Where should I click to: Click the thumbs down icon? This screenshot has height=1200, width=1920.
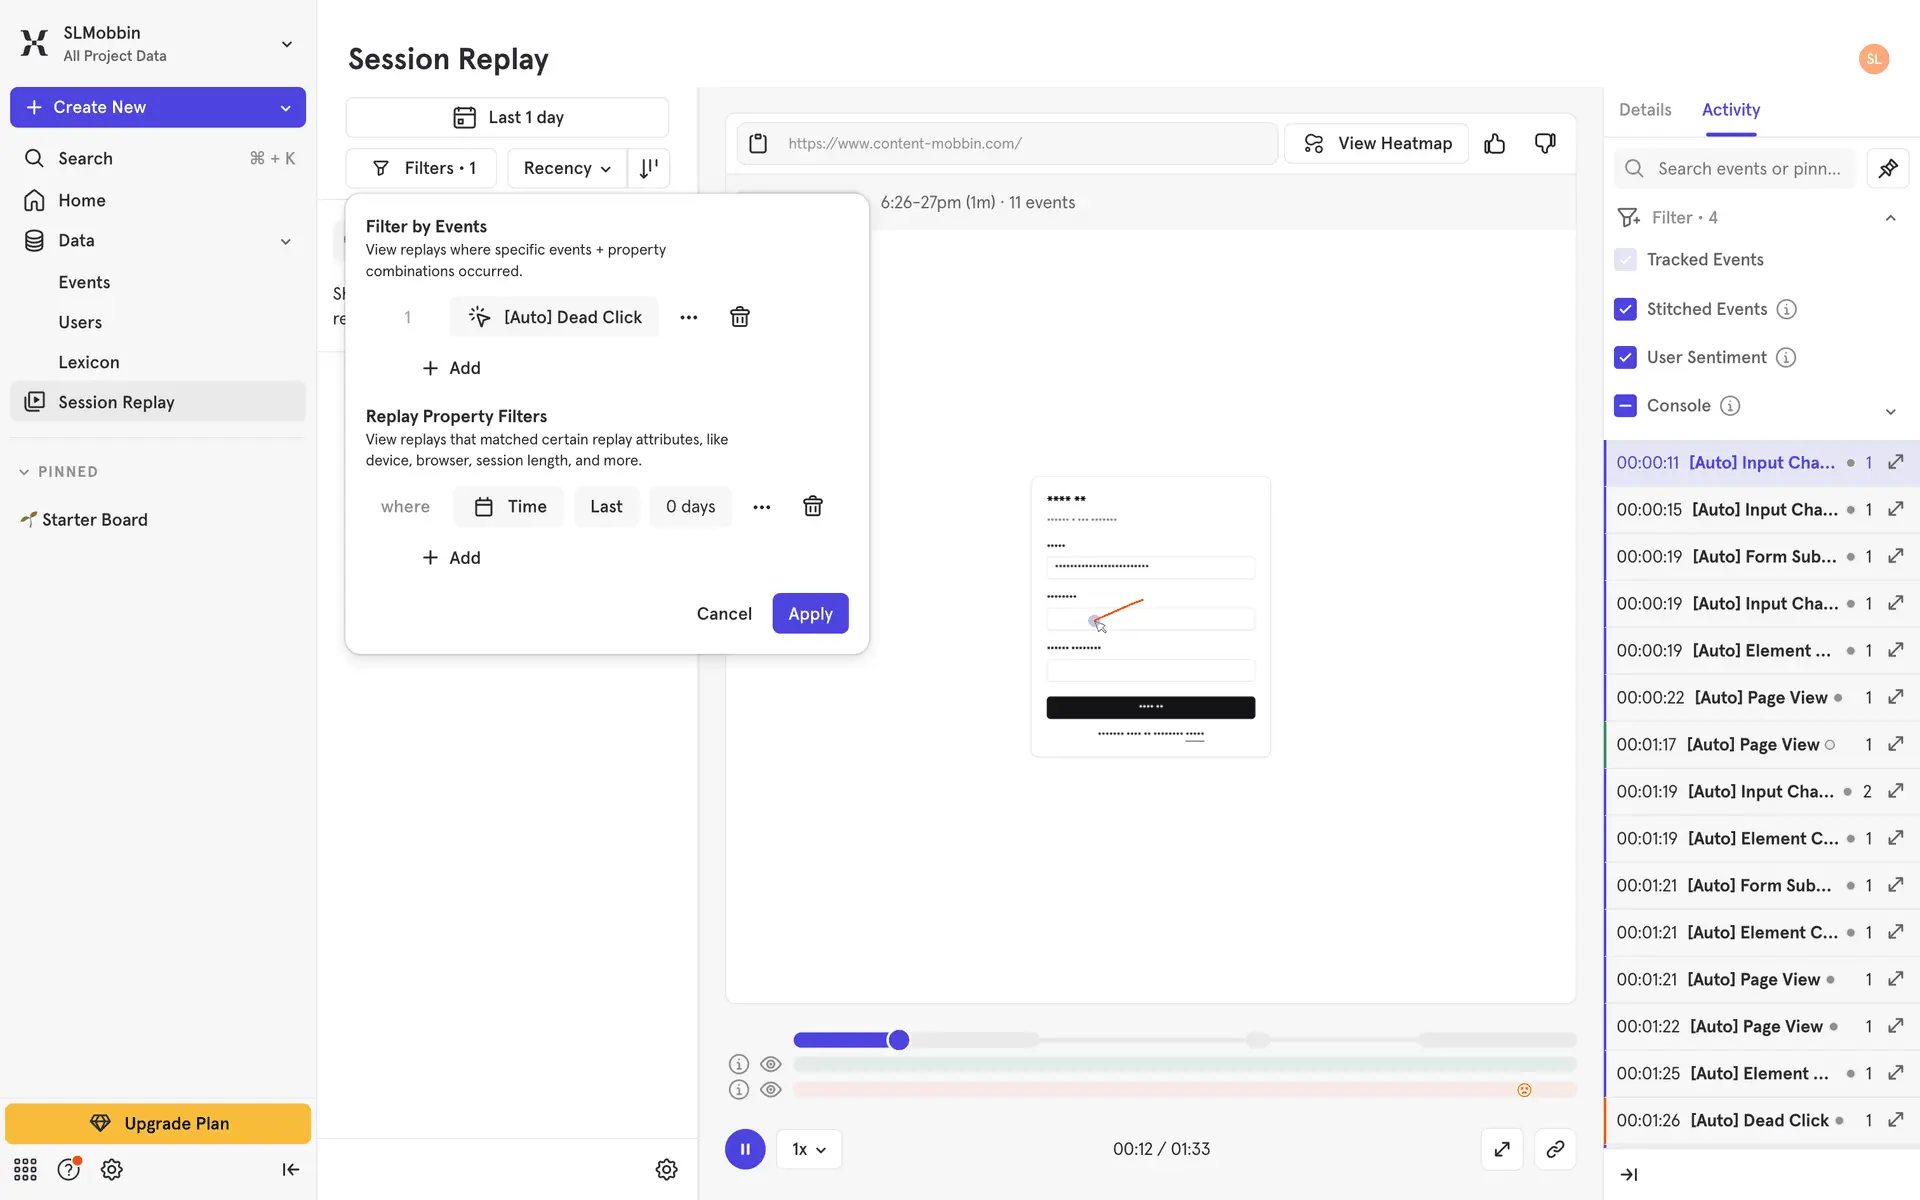point(1545,144)
